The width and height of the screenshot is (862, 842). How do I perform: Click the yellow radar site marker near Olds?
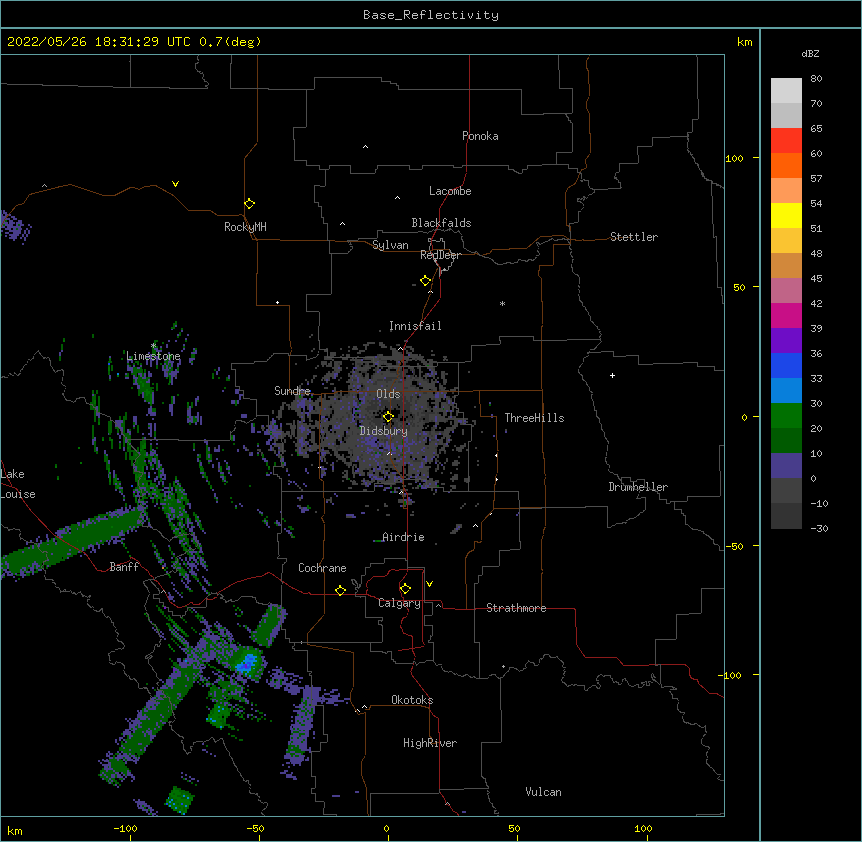click(x=388, y=417)
